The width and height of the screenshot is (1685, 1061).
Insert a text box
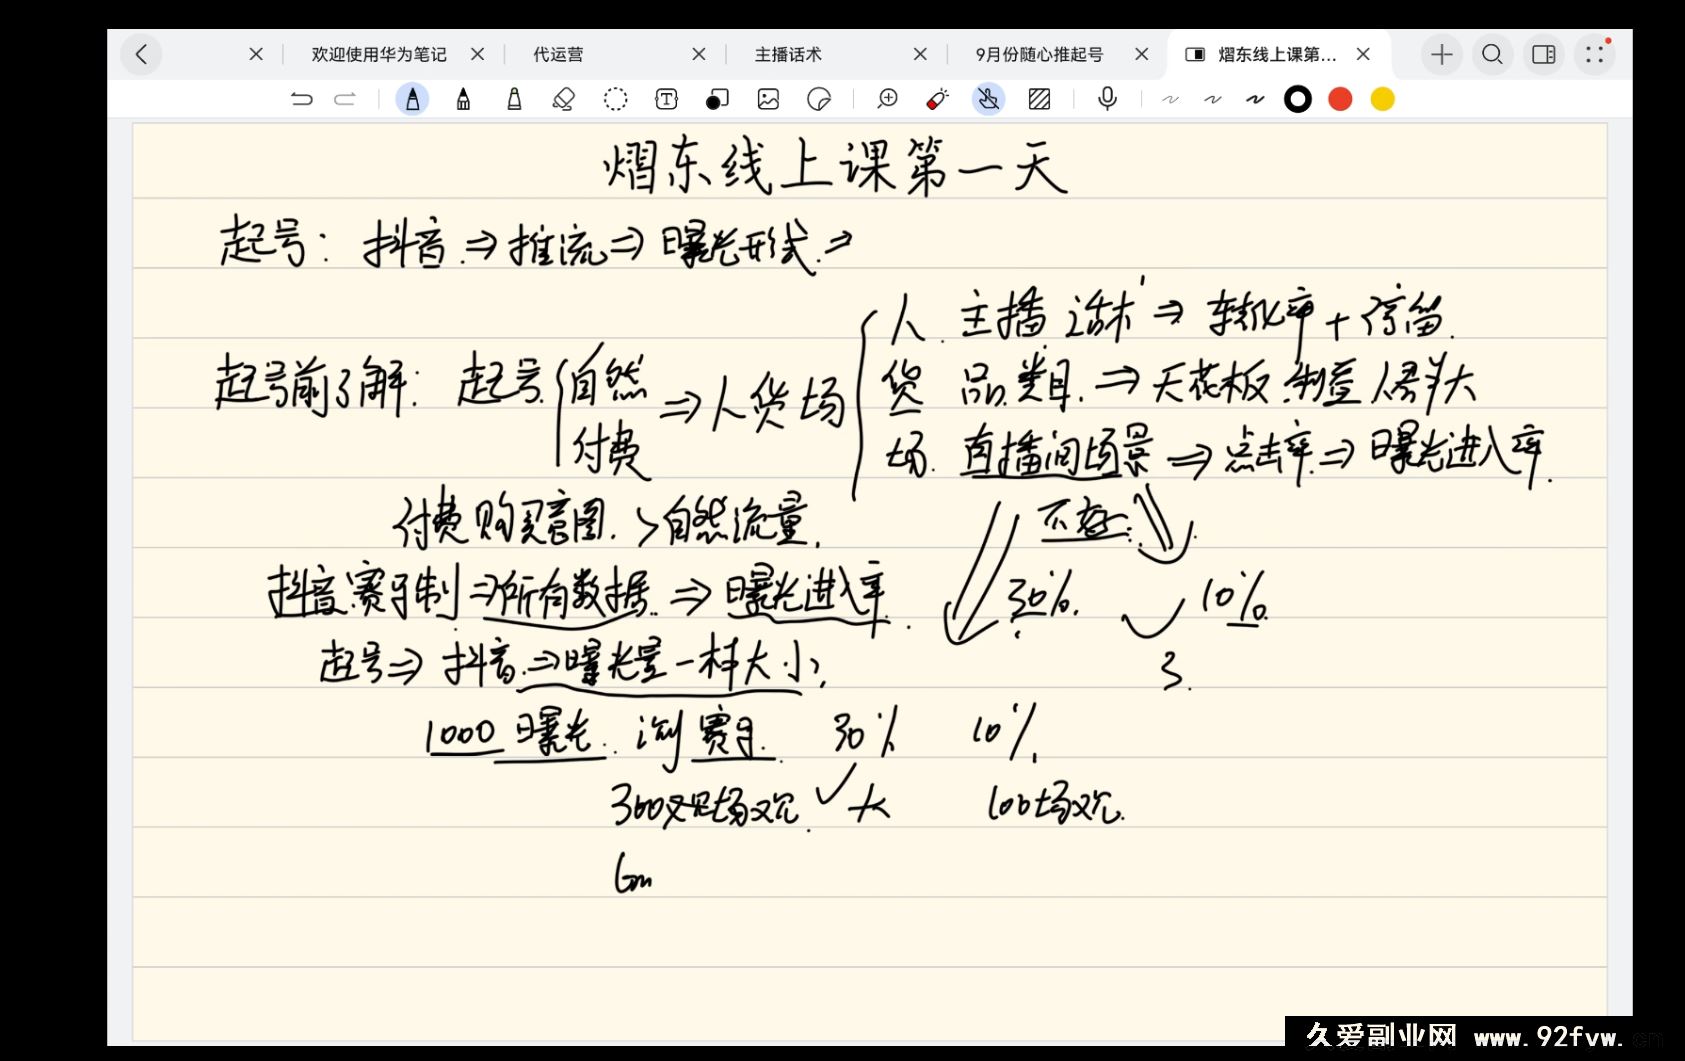tap(666, 99)
